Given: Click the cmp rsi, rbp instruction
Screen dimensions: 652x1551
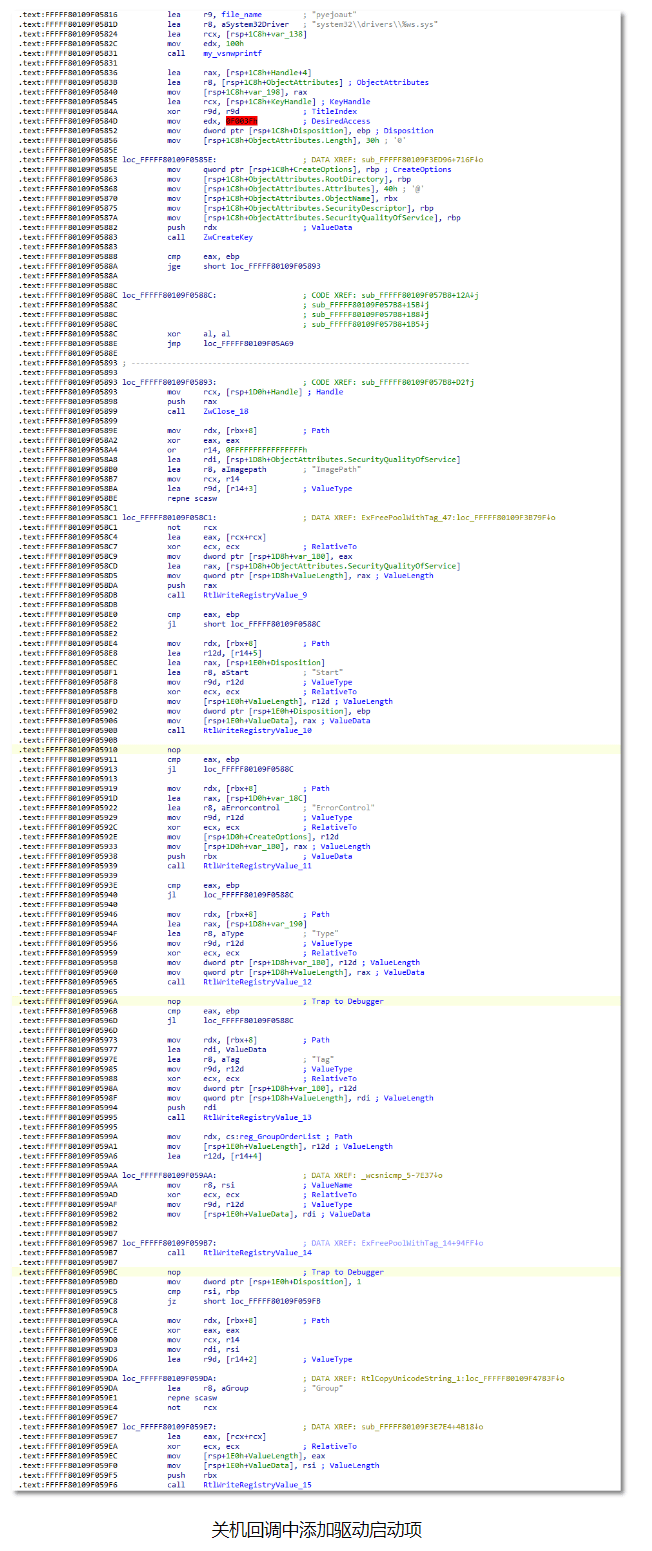Looking at the screenshot, I should coord(205,1292).
